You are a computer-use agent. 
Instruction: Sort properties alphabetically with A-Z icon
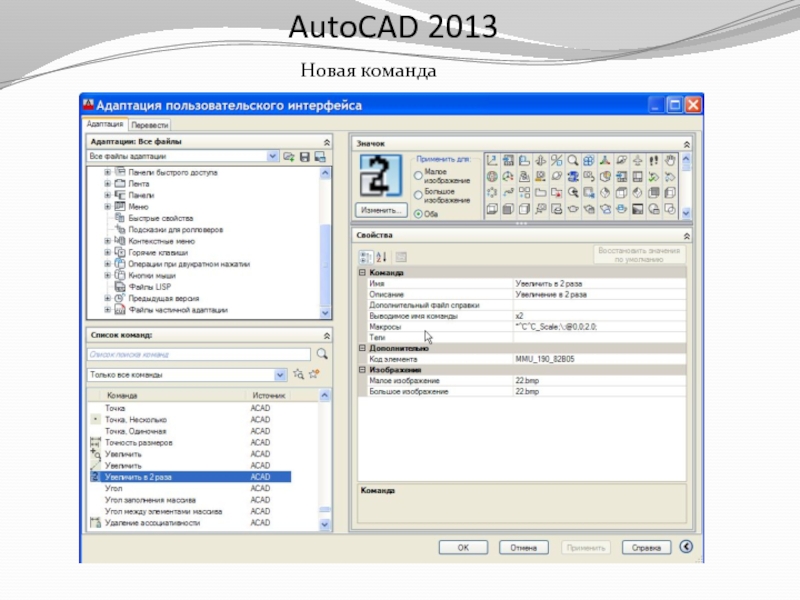(381, 257)
